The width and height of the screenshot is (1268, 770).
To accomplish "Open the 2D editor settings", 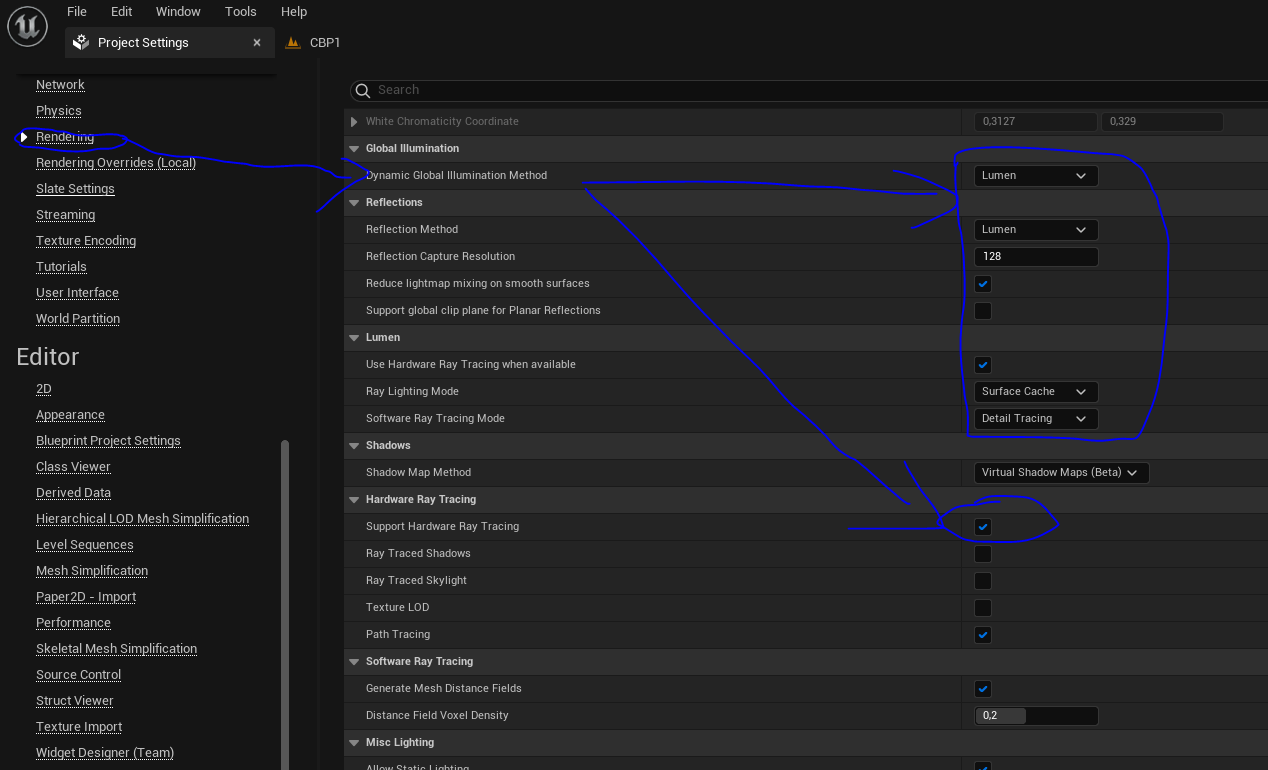I will 44,389.
